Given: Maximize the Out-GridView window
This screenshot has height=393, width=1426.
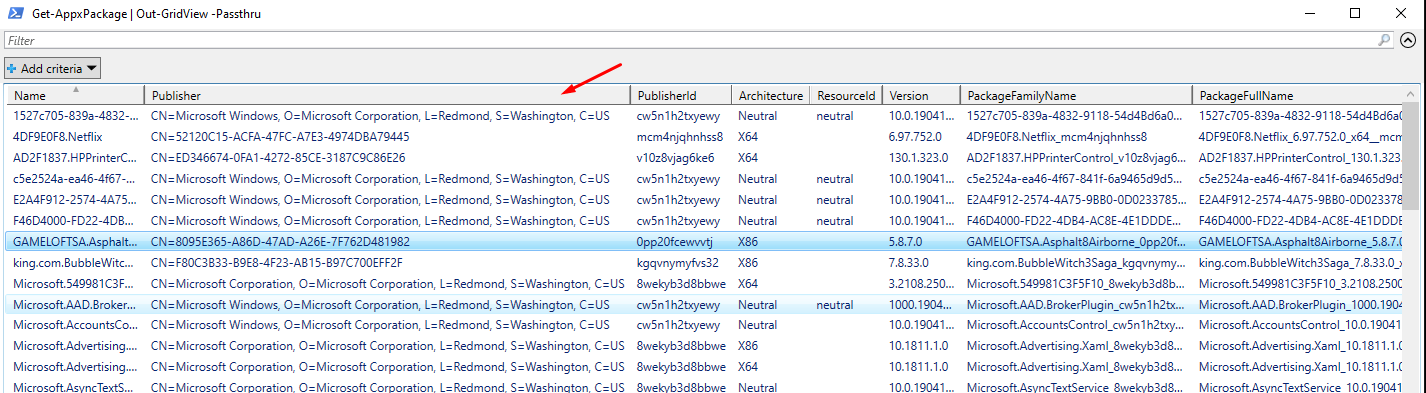Looking at the screenshot, I should coord(1355,14).
